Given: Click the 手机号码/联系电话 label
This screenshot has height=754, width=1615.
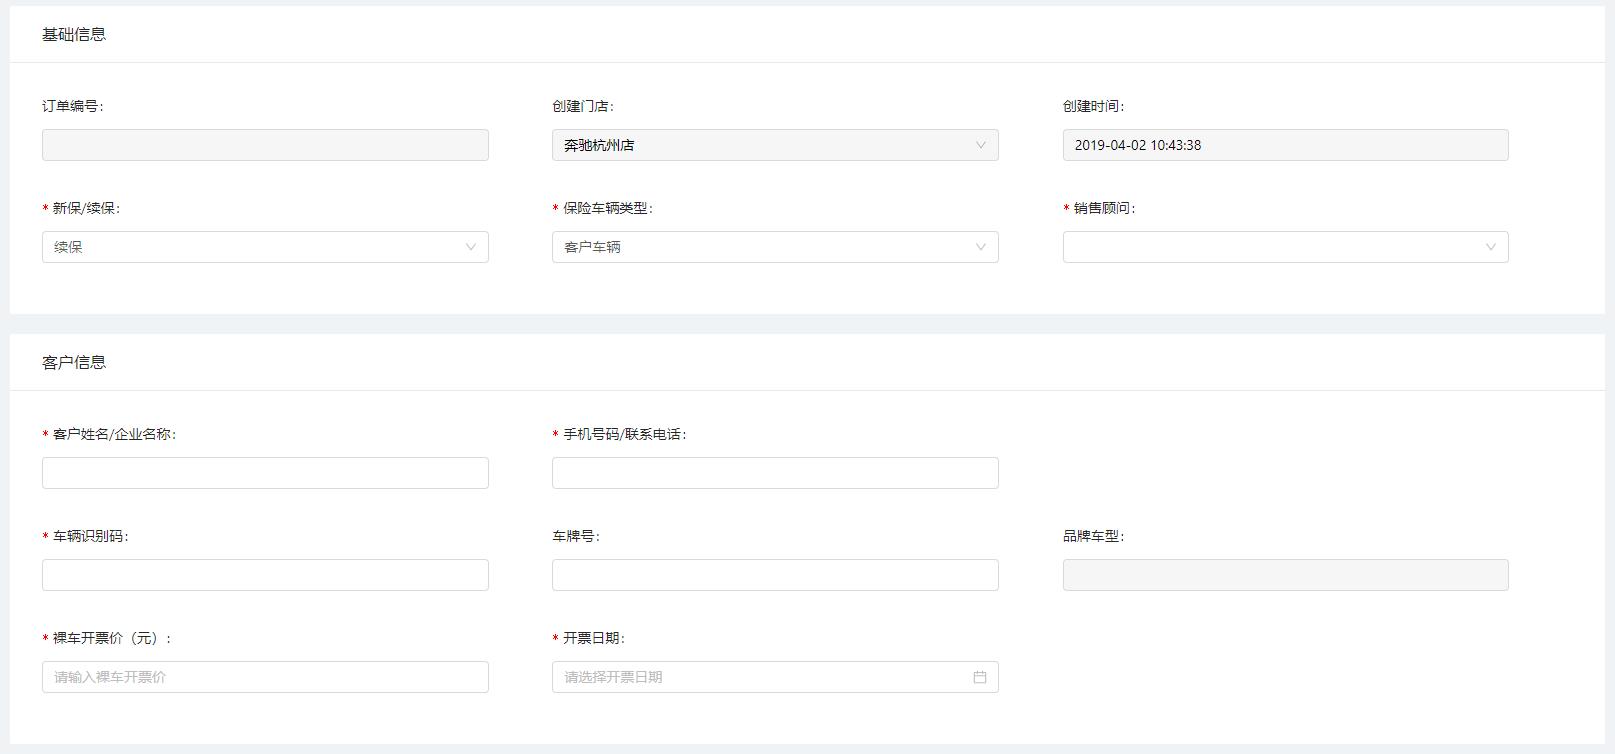Looking at the screenshot, I should (x=624, y=434).
